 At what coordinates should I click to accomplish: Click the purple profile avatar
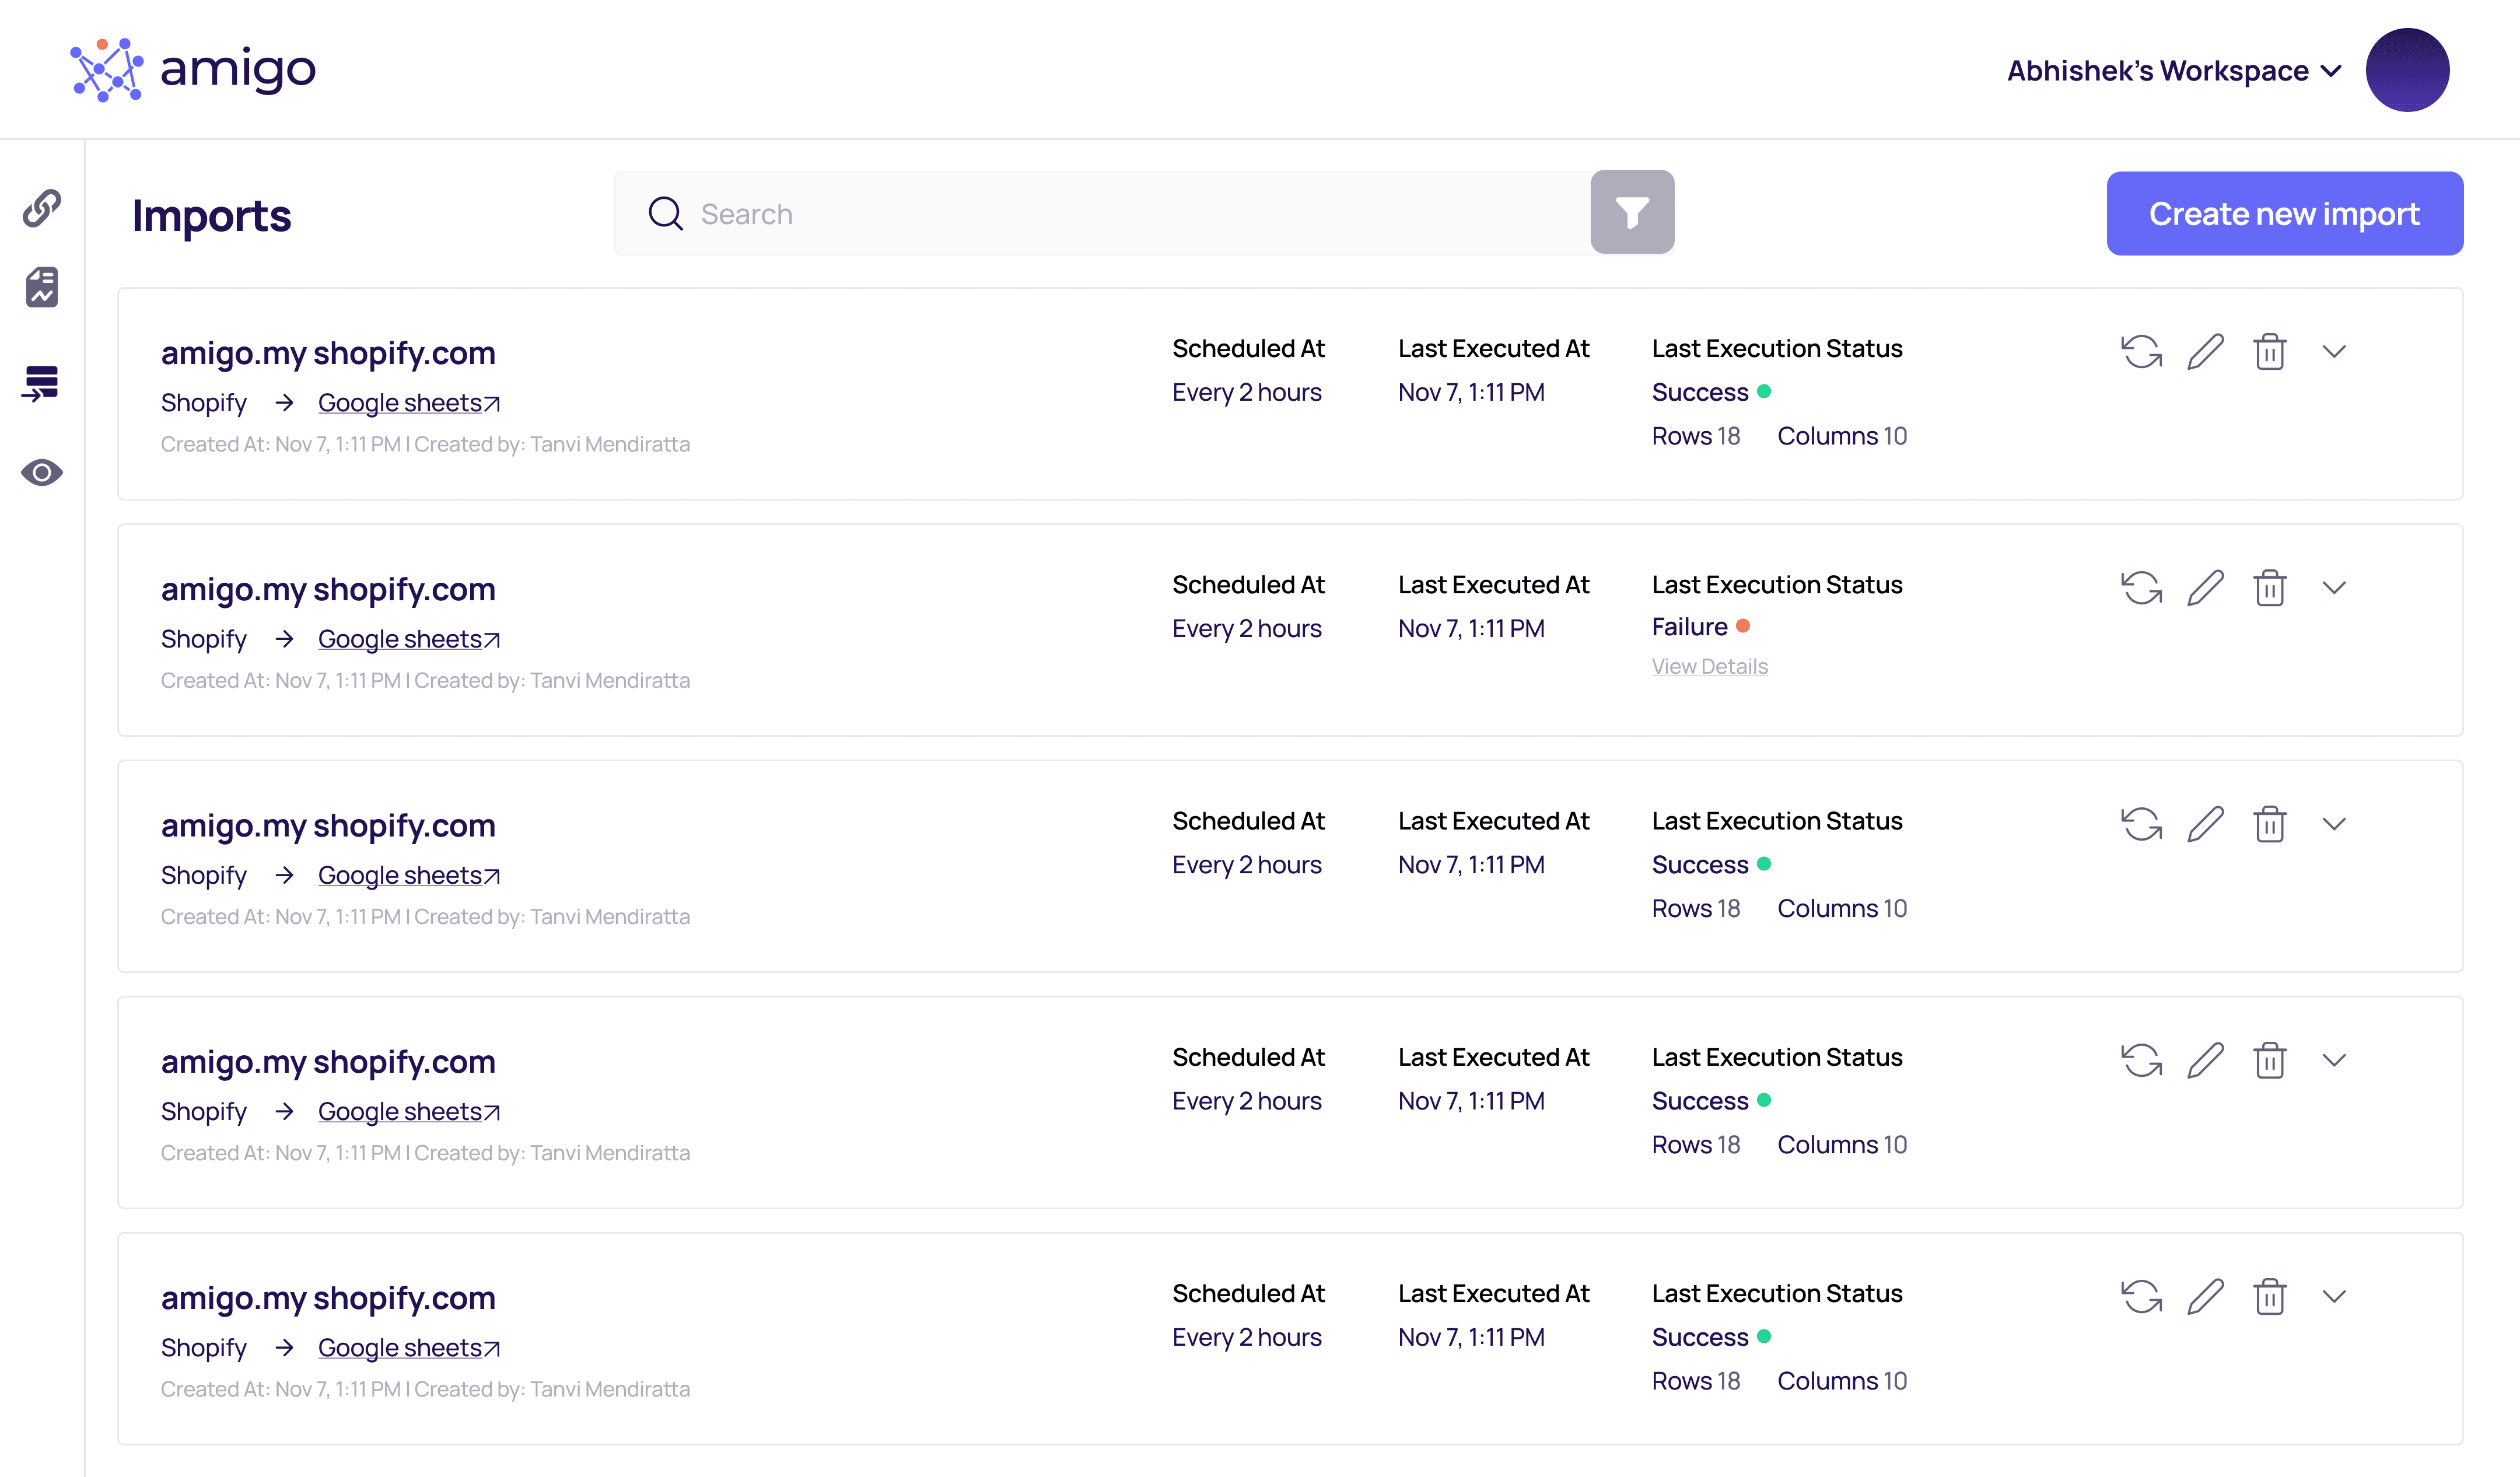pyautogui.click(x=2407, y=70)
